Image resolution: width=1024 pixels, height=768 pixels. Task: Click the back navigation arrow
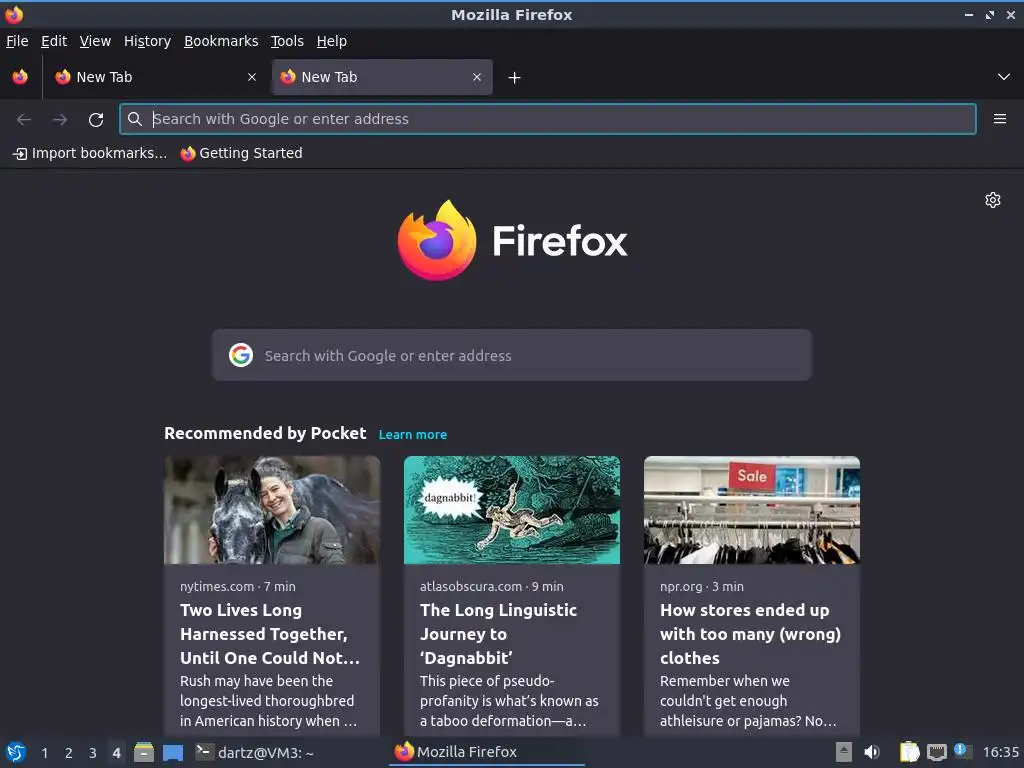[24, 120]
